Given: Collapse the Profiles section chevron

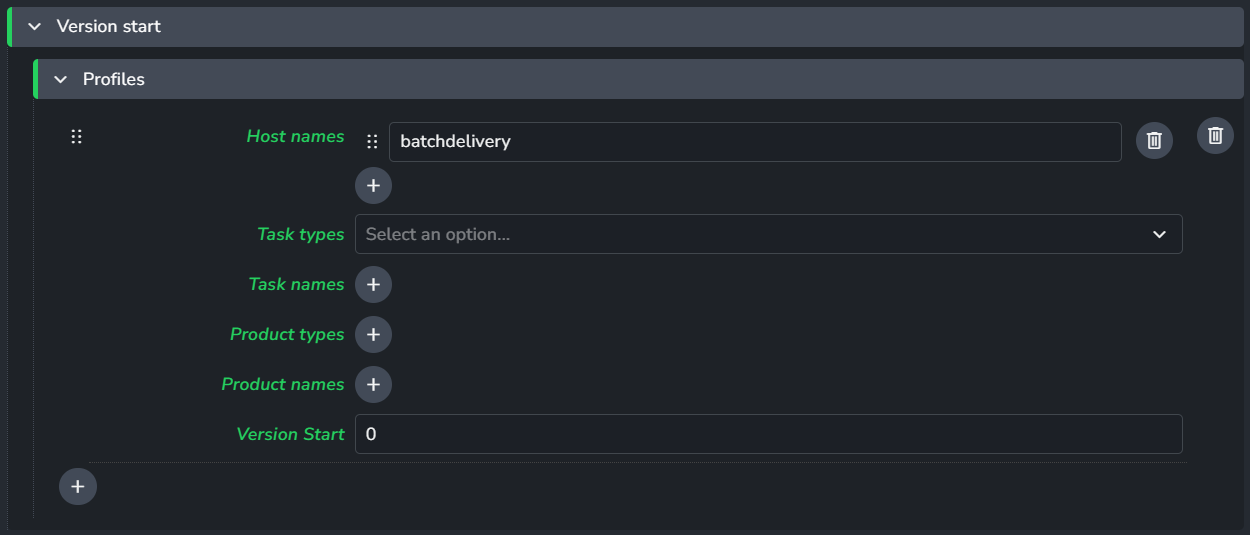Looking at the screenshot, I should click(61, 79).
